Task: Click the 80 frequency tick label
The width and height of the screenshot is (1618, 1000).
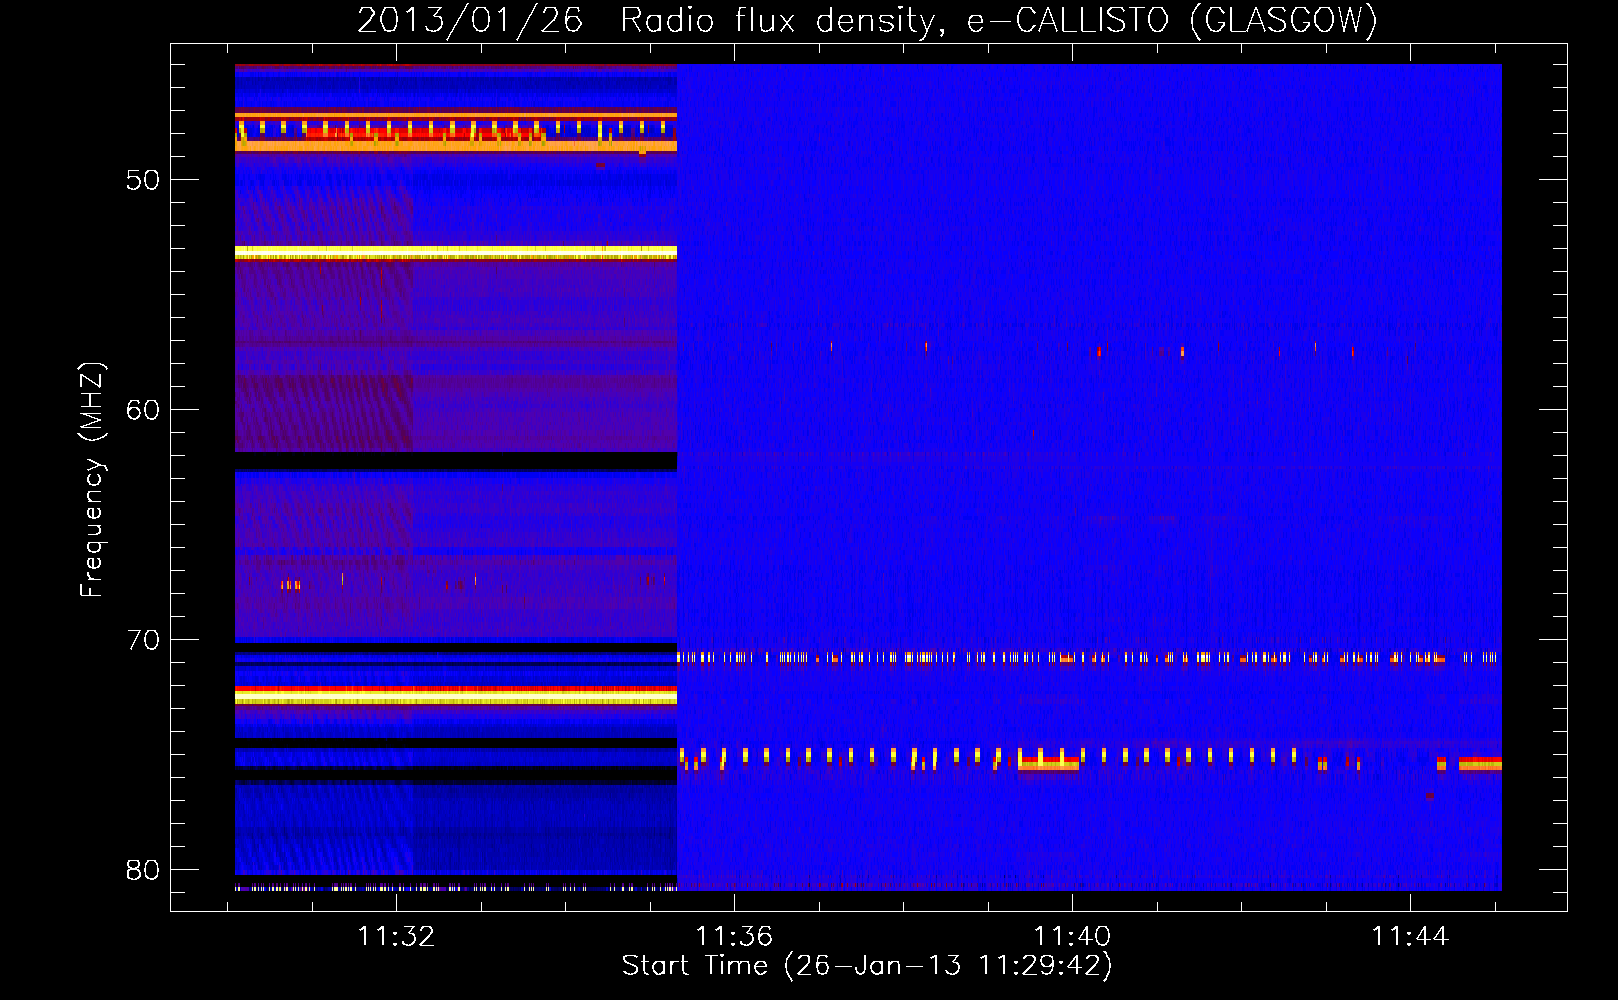Action: (143, 870)
